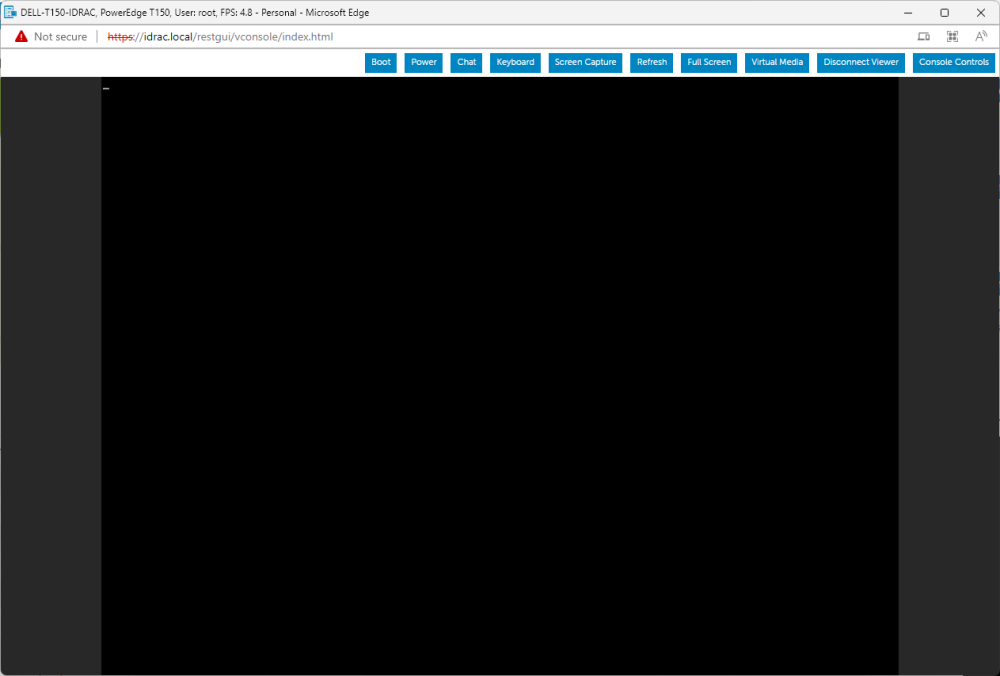The image size is (1000, 676).
Task: Click the Disconnect Viewer button
Action: coord(861,62)
